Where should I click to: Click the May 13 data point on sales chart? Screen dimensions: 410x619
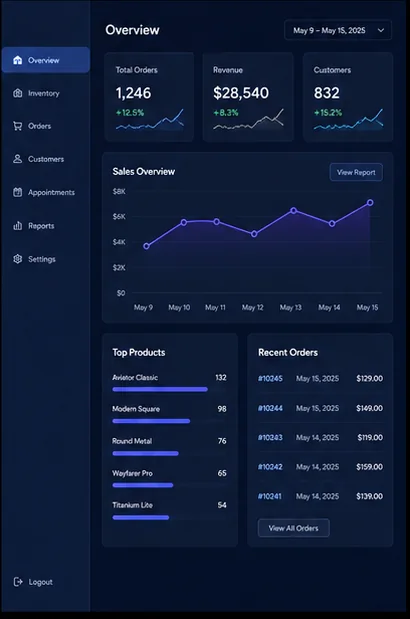293,210
